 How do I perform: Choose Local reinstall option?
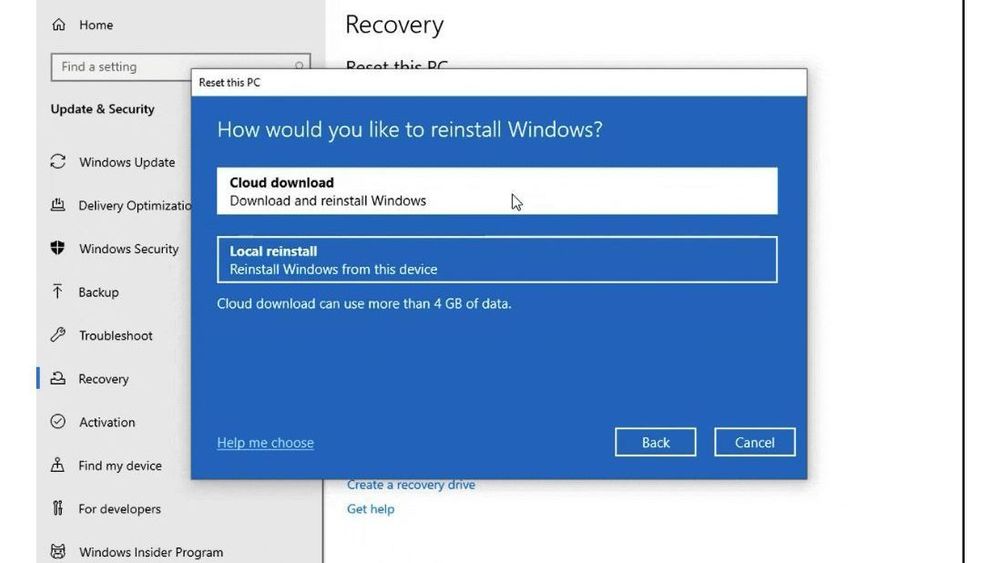[x=497, y=260]
